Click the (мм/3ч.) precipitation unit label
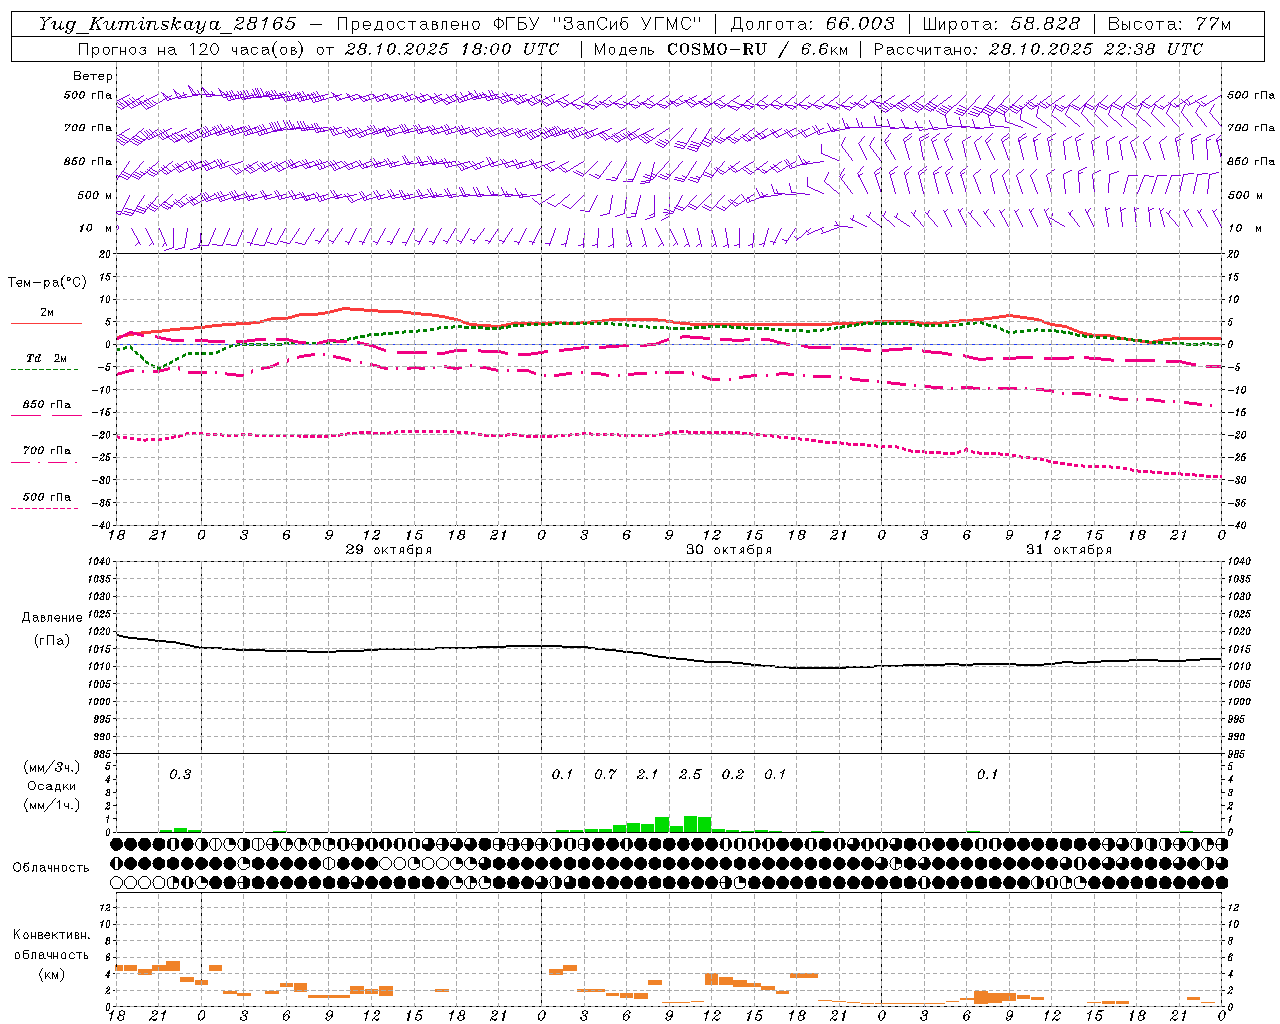 click(52, 767)
